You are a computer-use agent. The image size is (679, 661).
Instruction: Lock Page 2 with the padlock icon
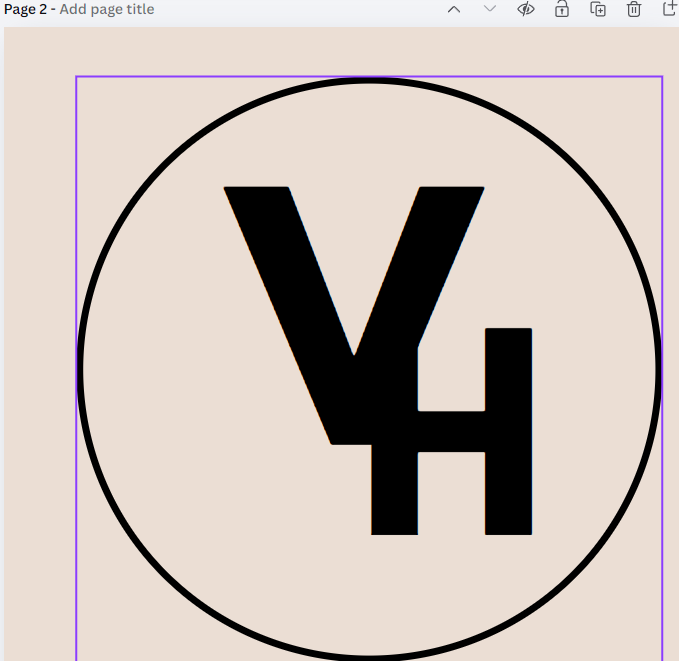point(562,9)
